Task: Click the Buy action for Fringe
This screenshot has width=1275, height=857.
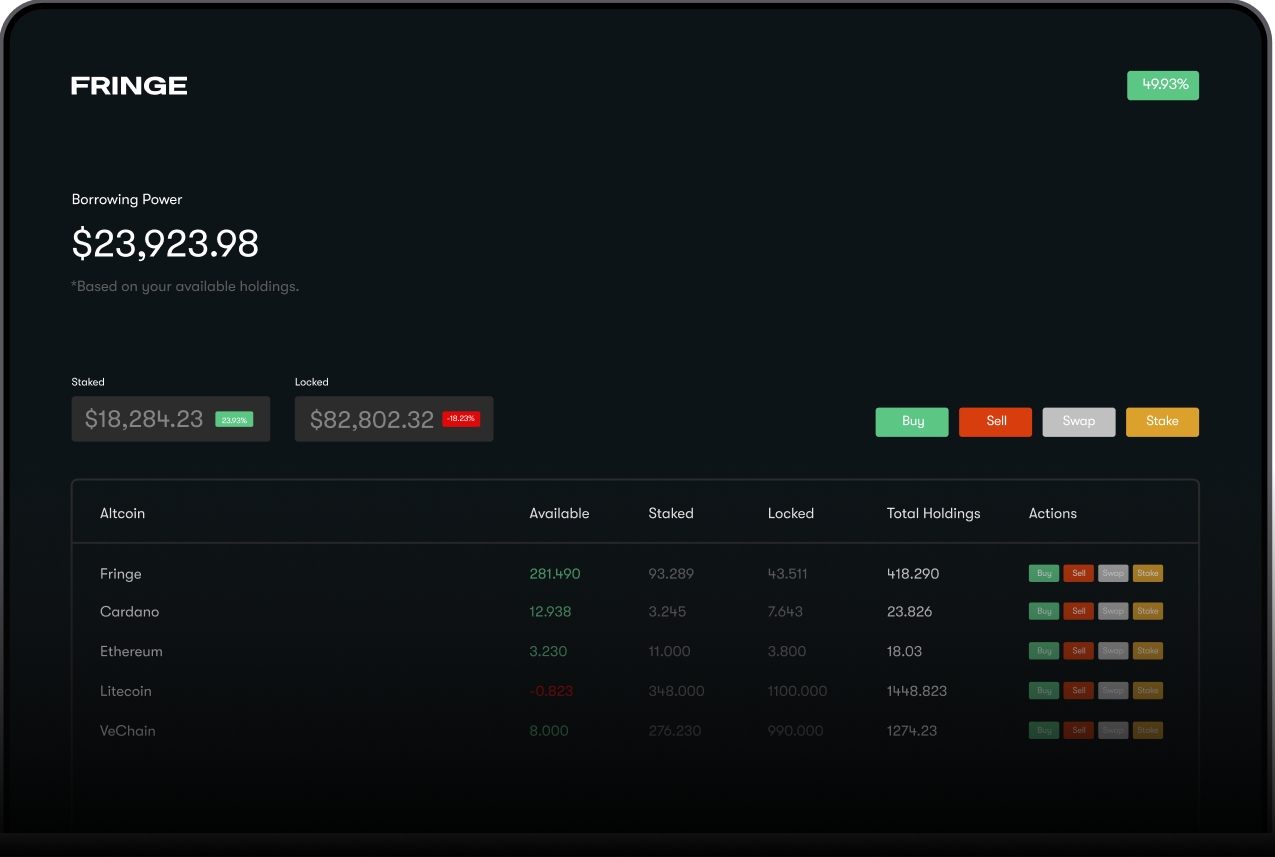Action: point(1044,573)
